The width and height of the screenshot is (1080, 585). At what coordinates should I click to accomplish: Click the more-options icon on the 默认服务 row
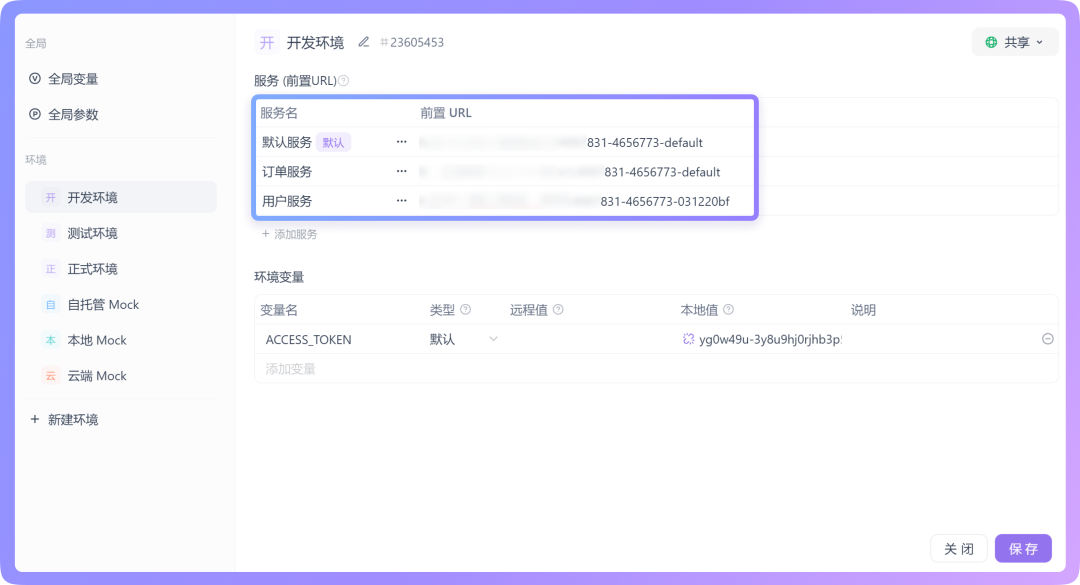point(401,141)
